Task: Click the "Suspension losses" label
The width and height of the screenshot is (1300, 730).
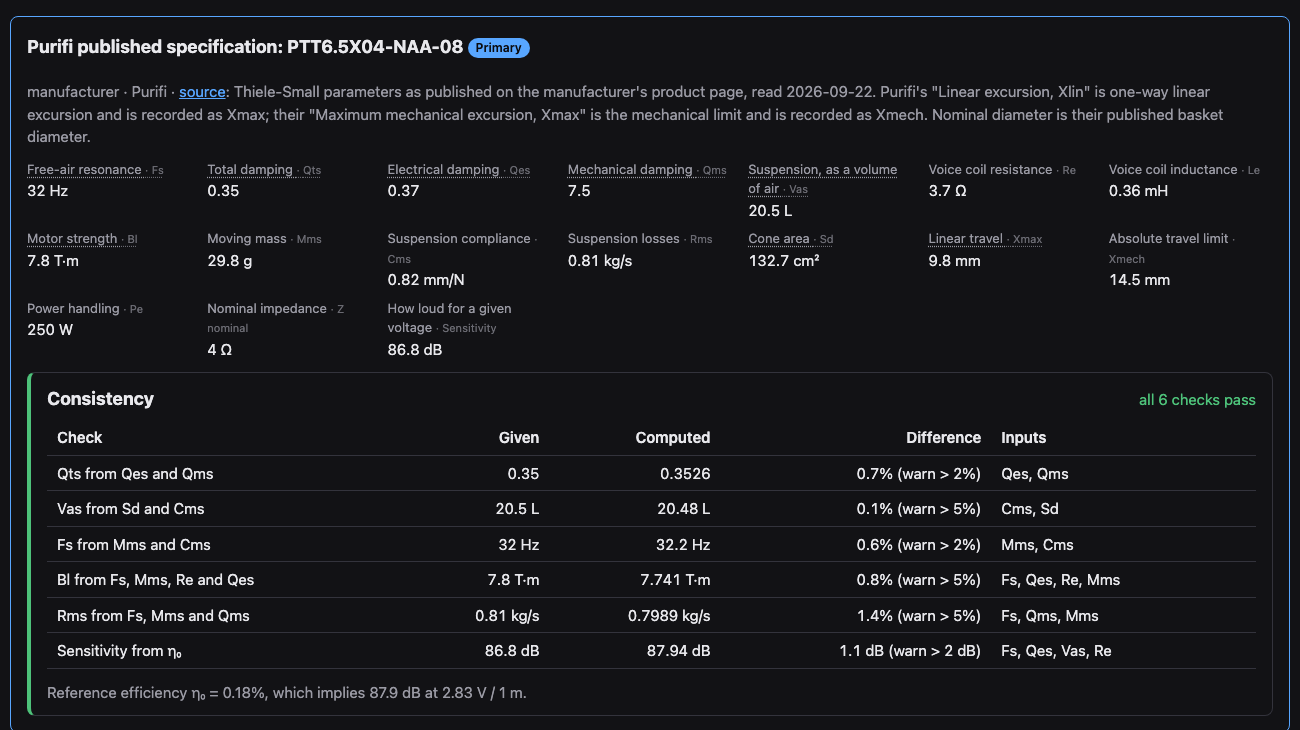Action: 623,239
